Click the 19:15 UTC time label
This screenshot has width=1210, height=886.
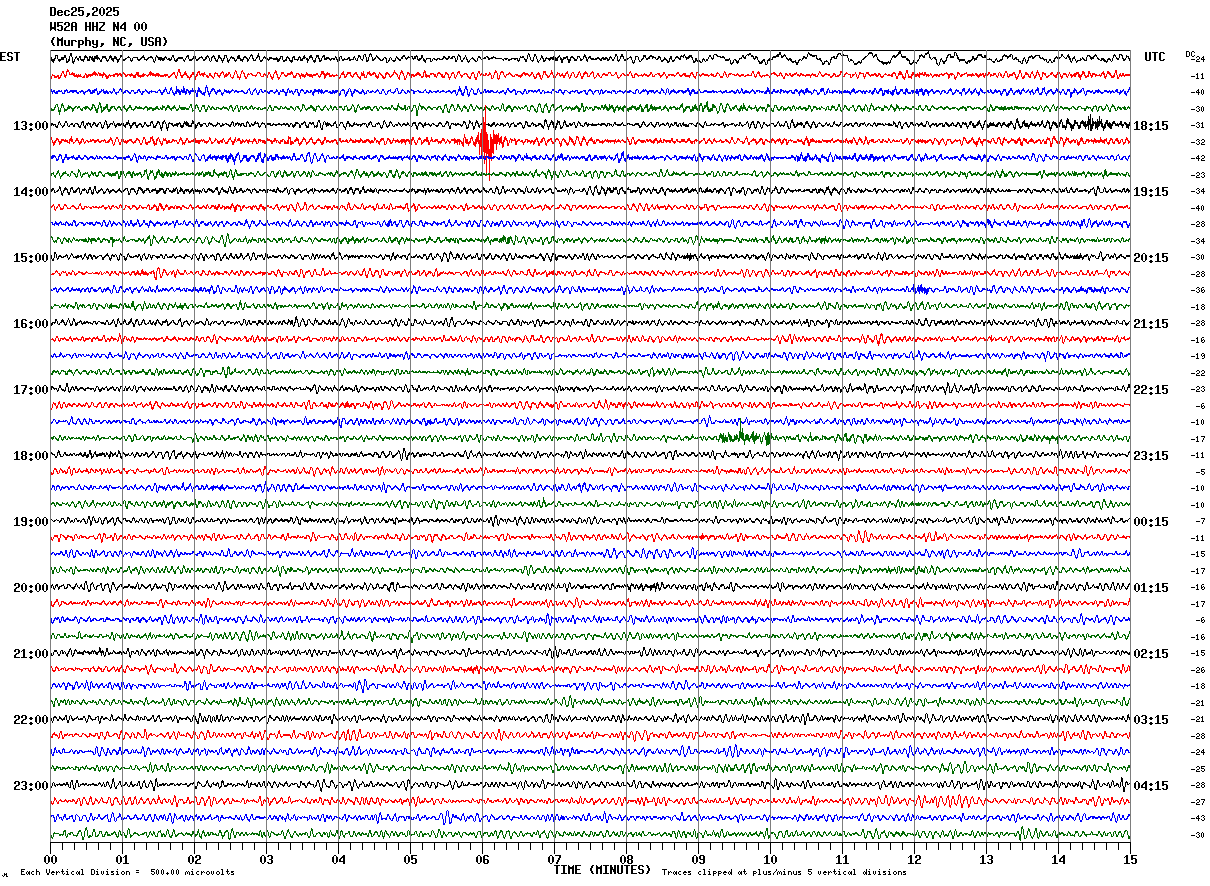click(1150, 192)
